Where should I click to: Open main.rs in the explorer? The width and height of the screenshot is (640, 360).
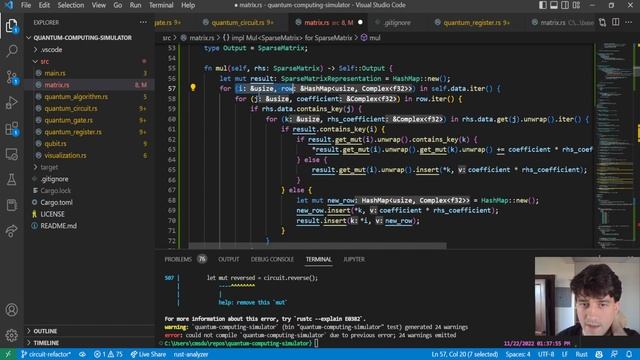tap(55, 73)
